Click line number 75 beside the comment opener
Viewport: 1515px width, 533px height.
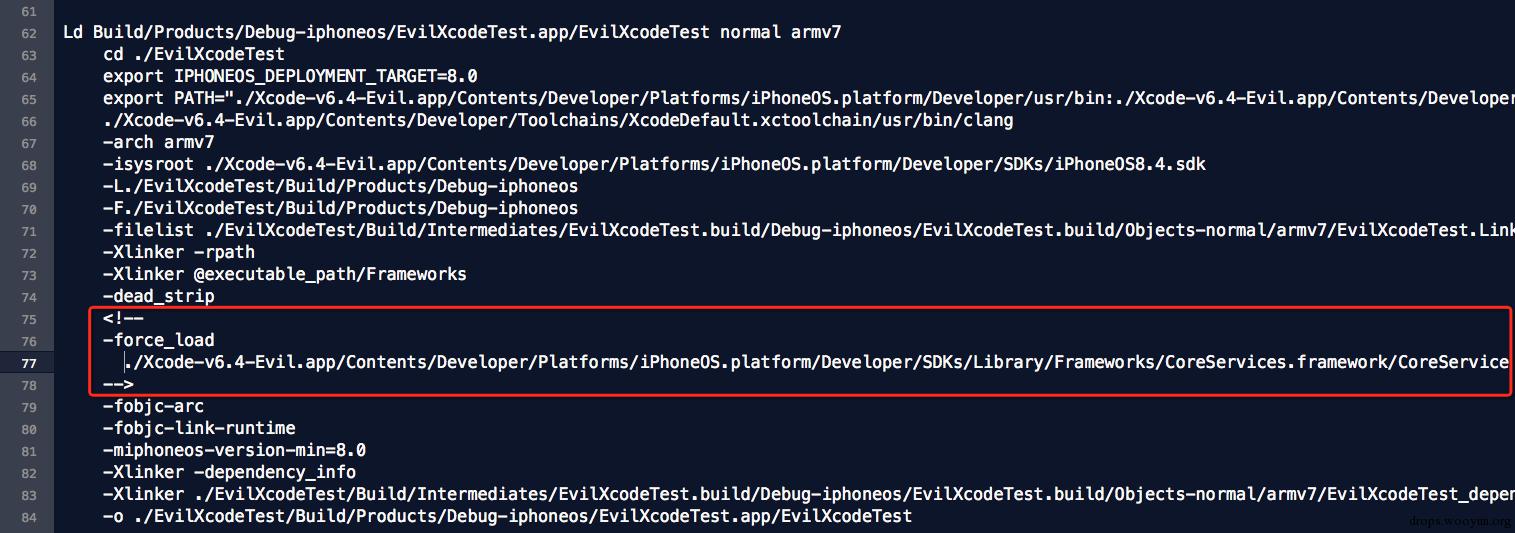27,319
